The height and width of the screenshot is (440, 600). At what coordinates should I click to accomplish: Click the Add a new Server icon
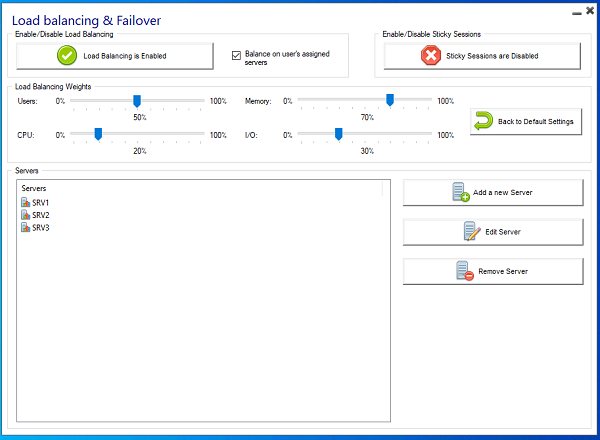point(460,192)
